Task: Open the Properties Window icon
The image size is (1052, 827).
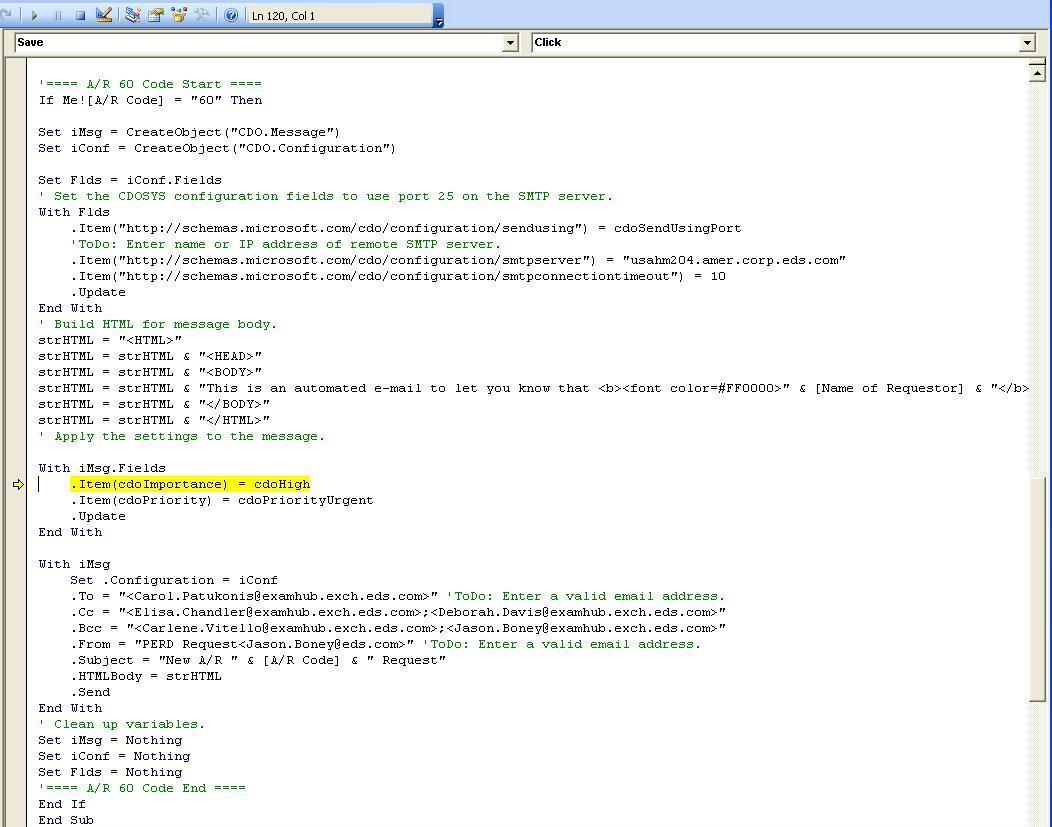Action: click(x=156, y=15)
